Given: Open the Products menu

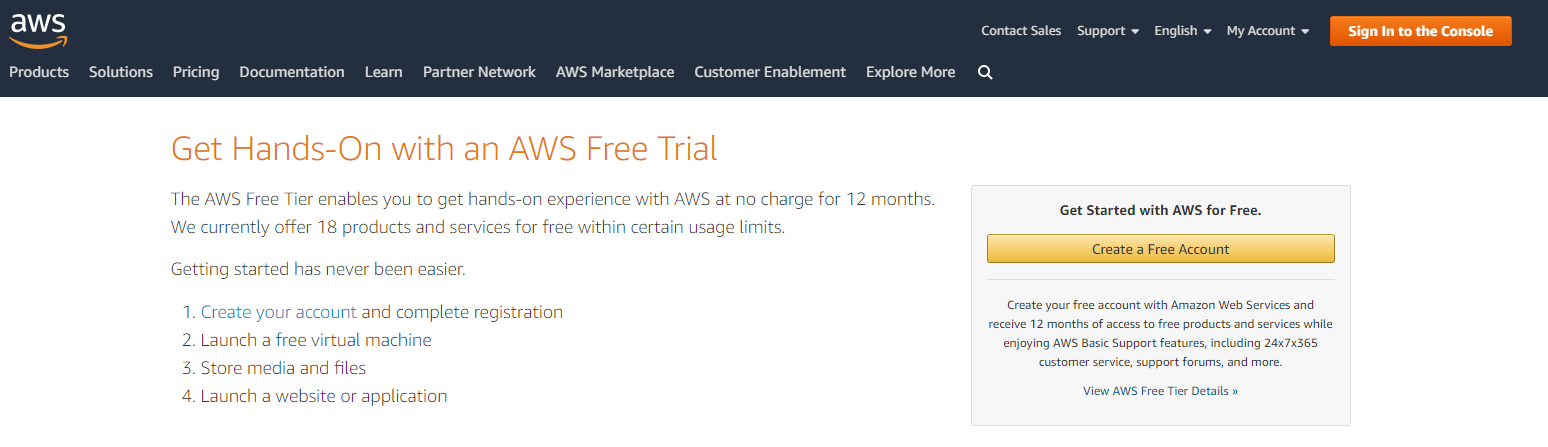Looking at the screenshot, I should coord(39,72).
